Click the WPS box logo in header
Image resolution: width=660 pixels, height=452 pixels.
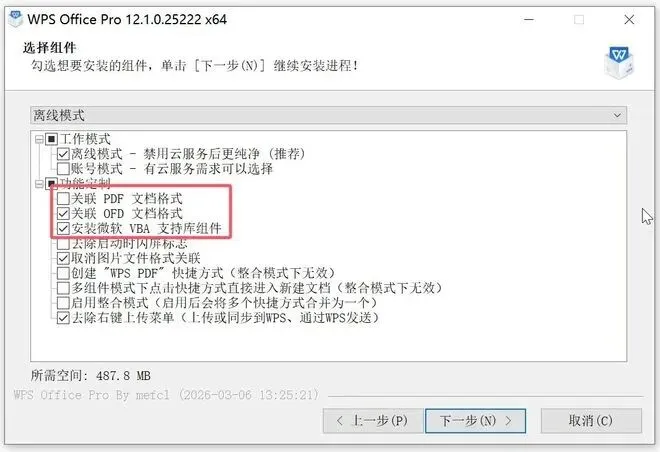619,62
